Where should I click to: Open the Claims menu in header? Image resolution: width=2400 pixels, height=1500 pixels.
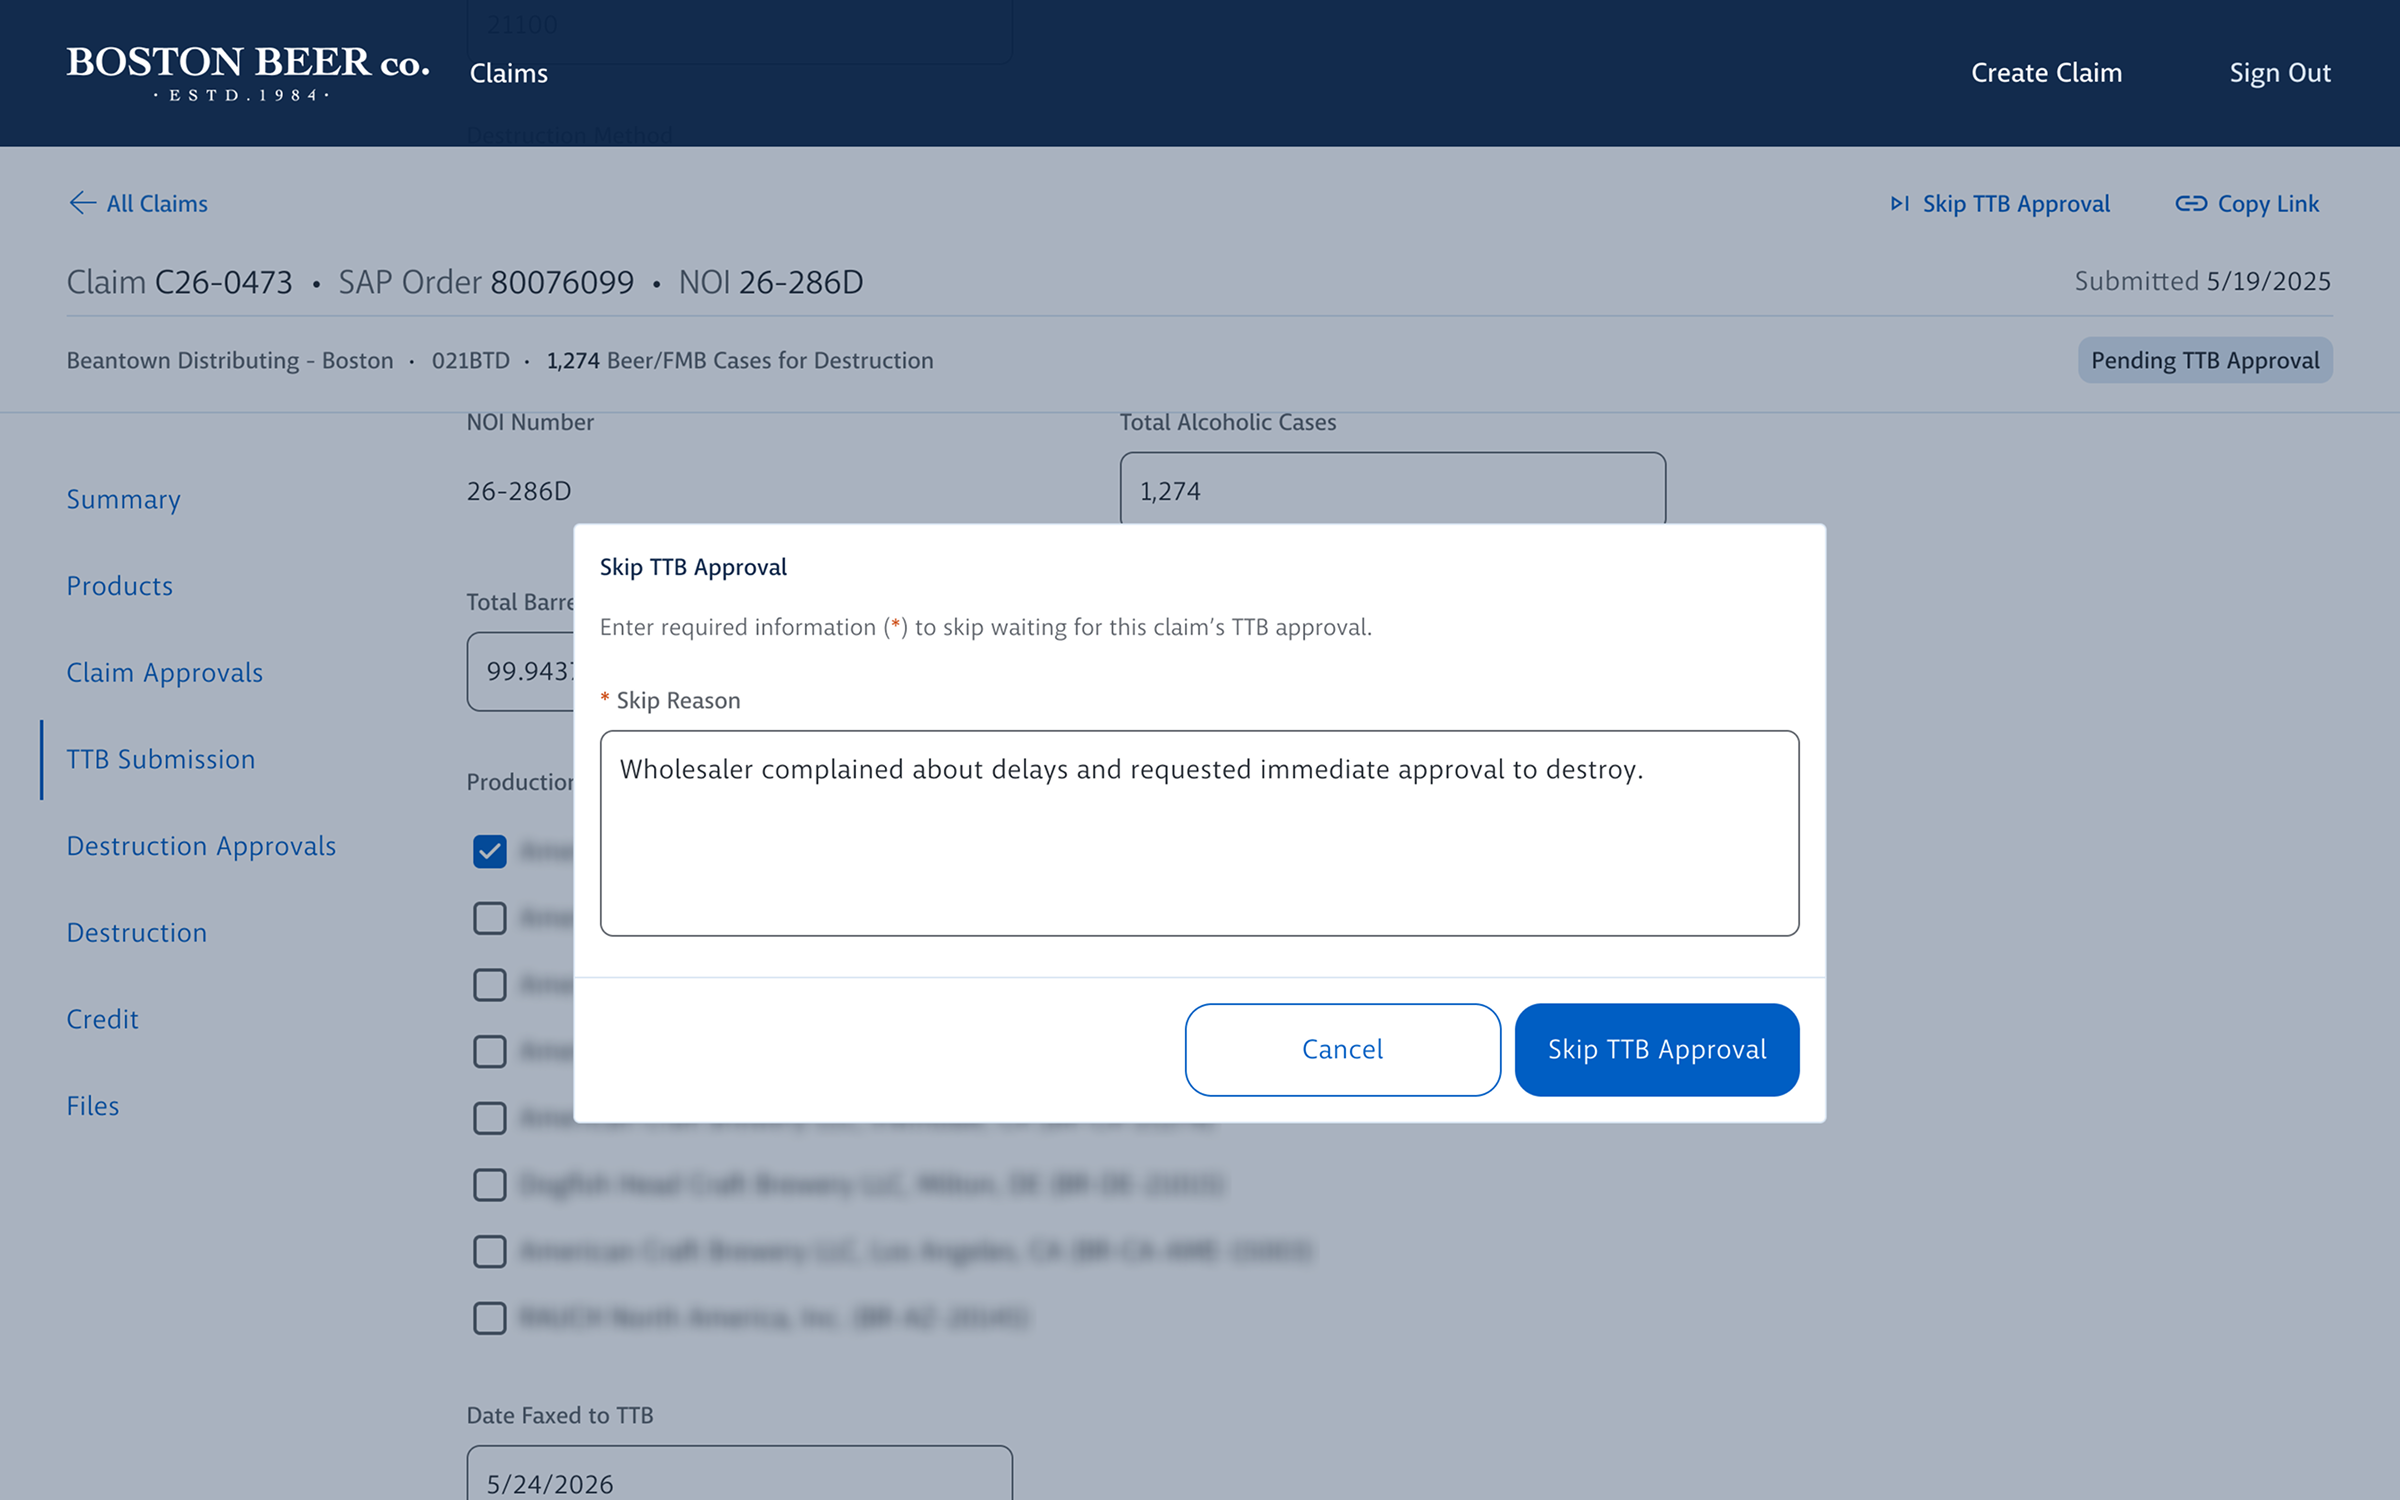tap(508, 73)
